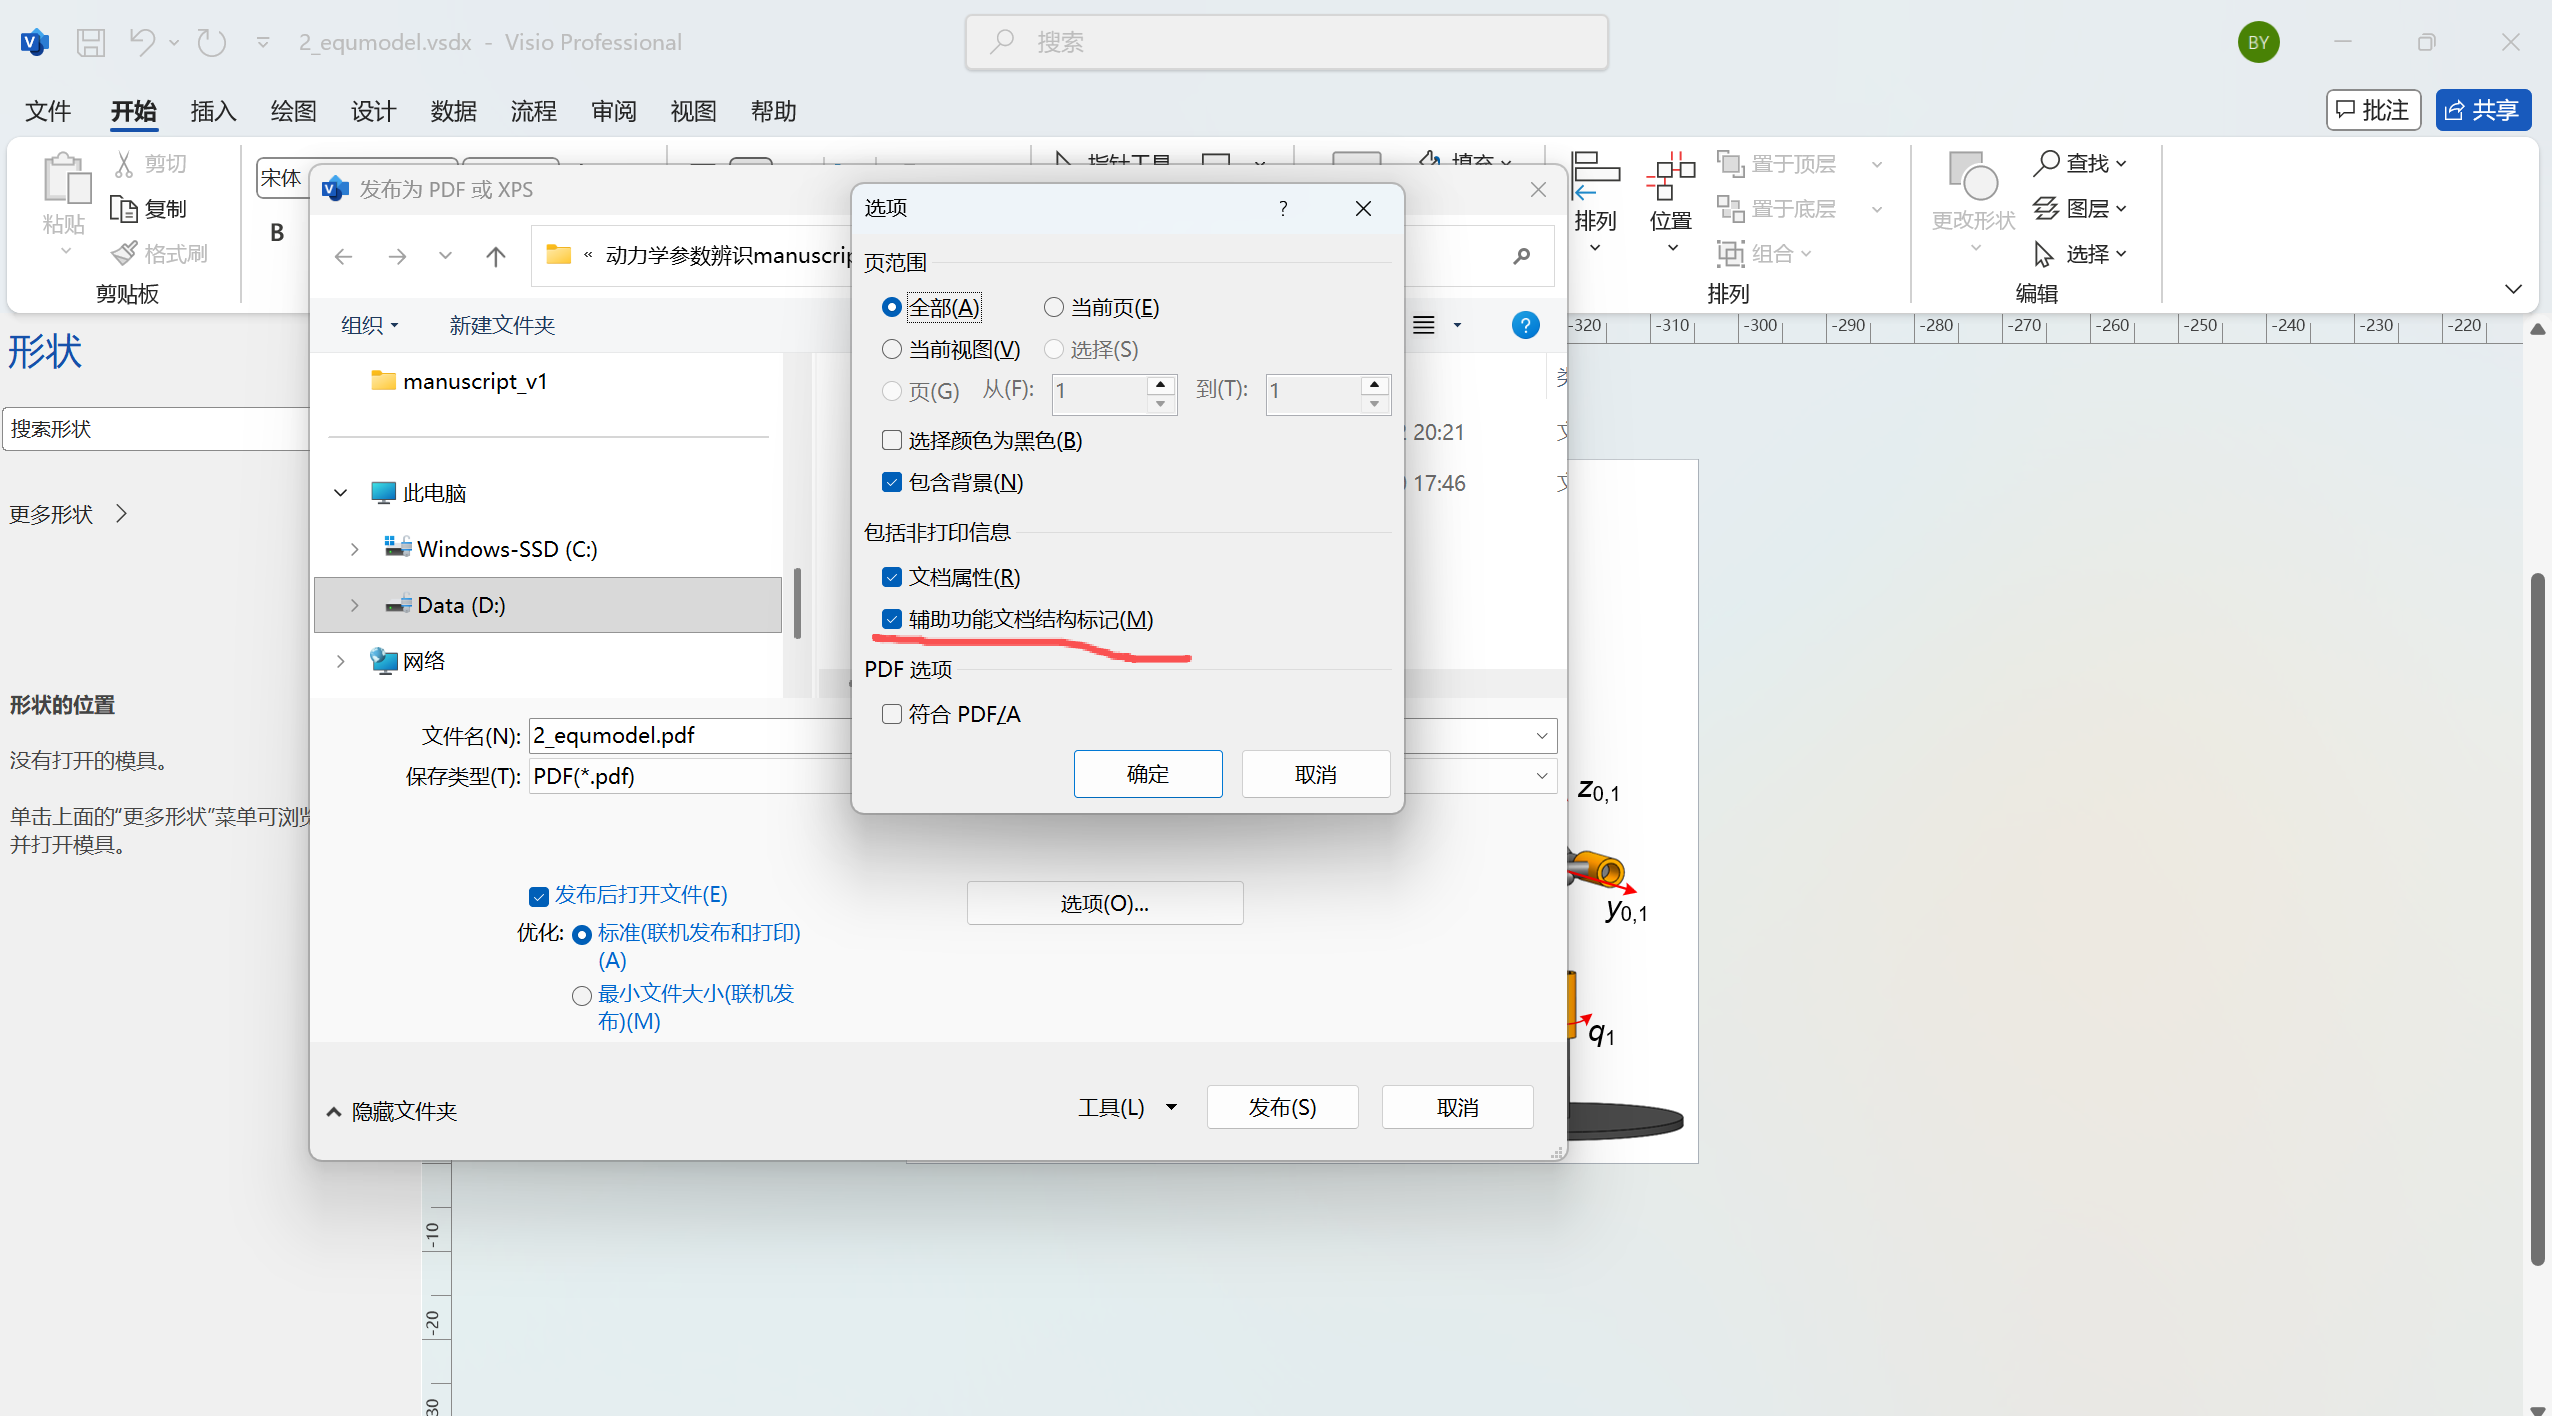Click the Bring to Front (置于顶层) icon
Image resolution: width=2552 pixels, height=1416 pixels.
[x=1731, y=163]
